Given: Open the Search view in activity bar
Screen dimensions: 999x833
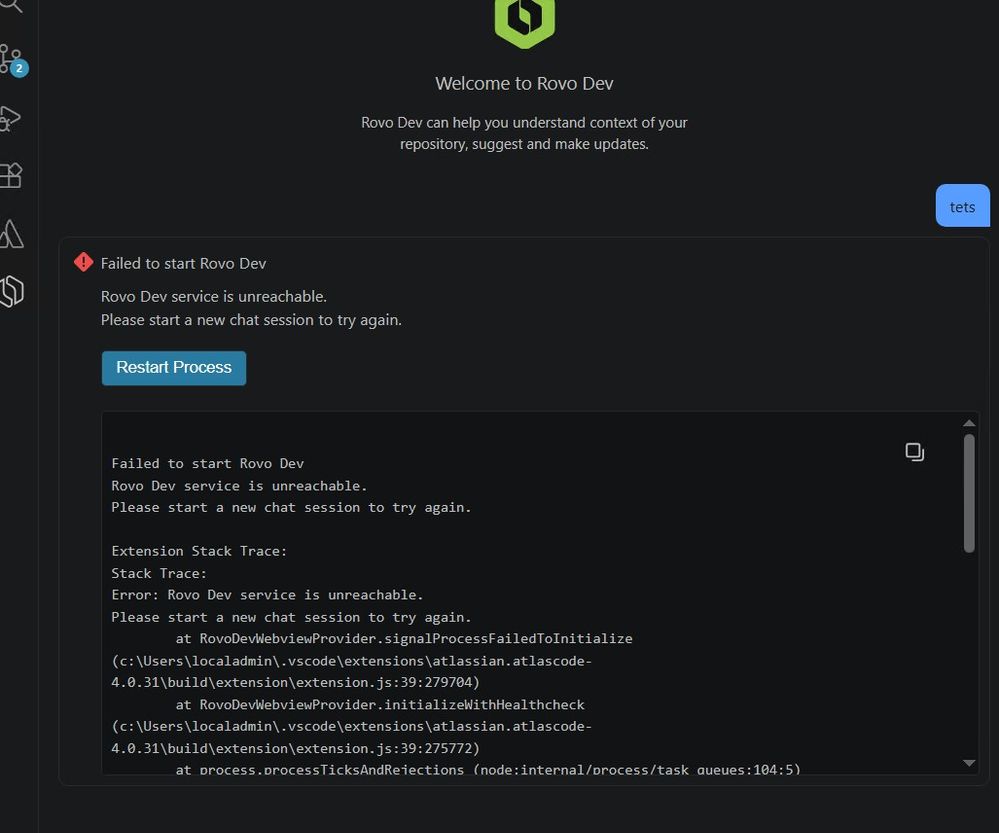Looking at the screenshot, I should (11, 5).
